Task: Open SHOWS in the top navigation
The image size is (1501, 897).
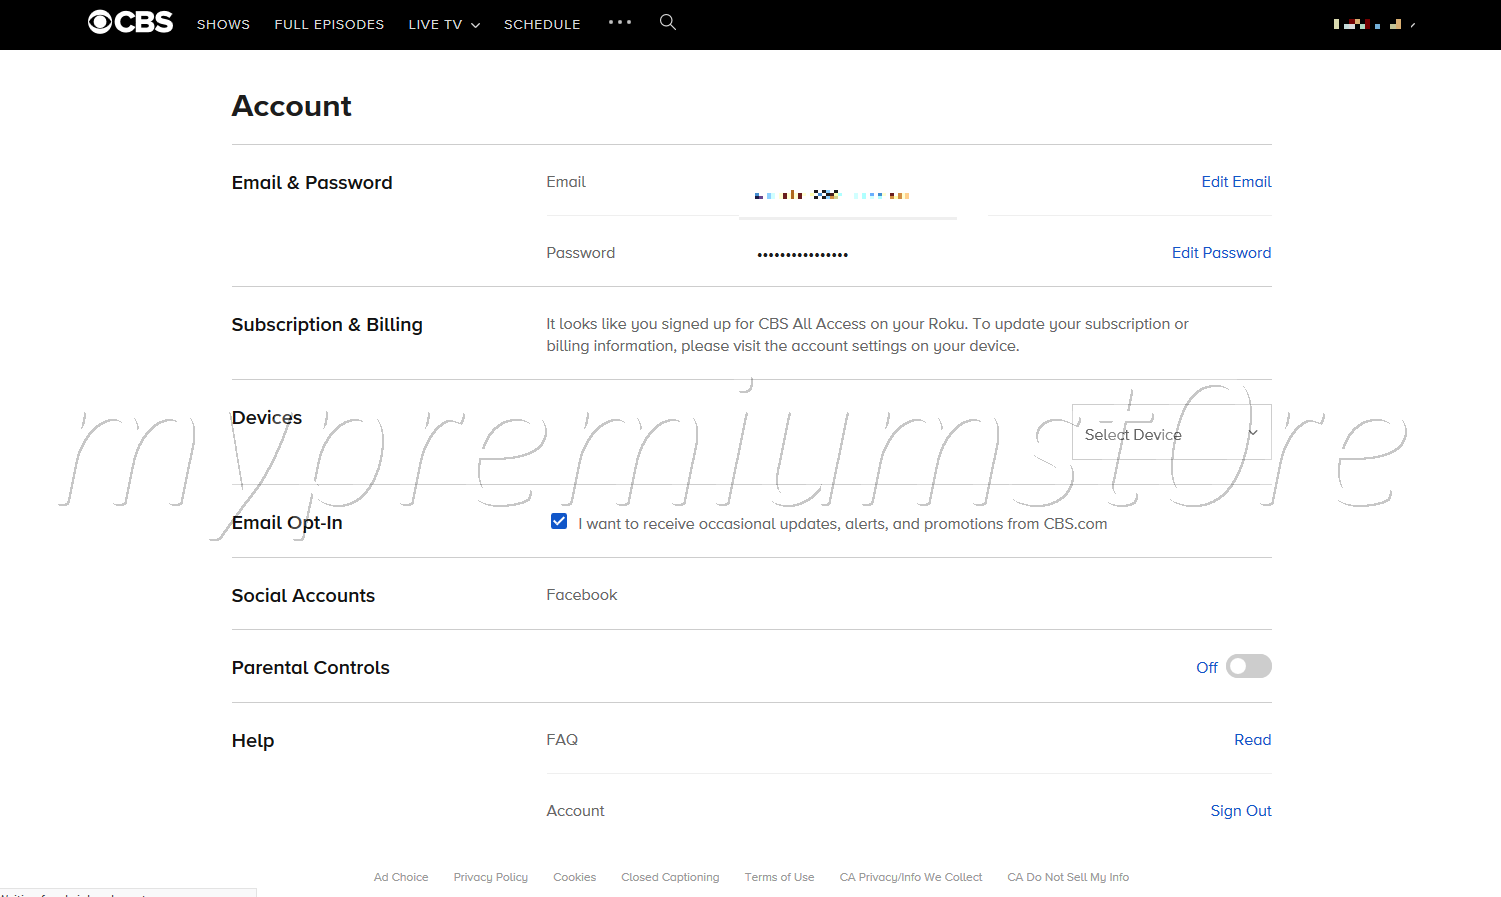Action: point(223,24)
